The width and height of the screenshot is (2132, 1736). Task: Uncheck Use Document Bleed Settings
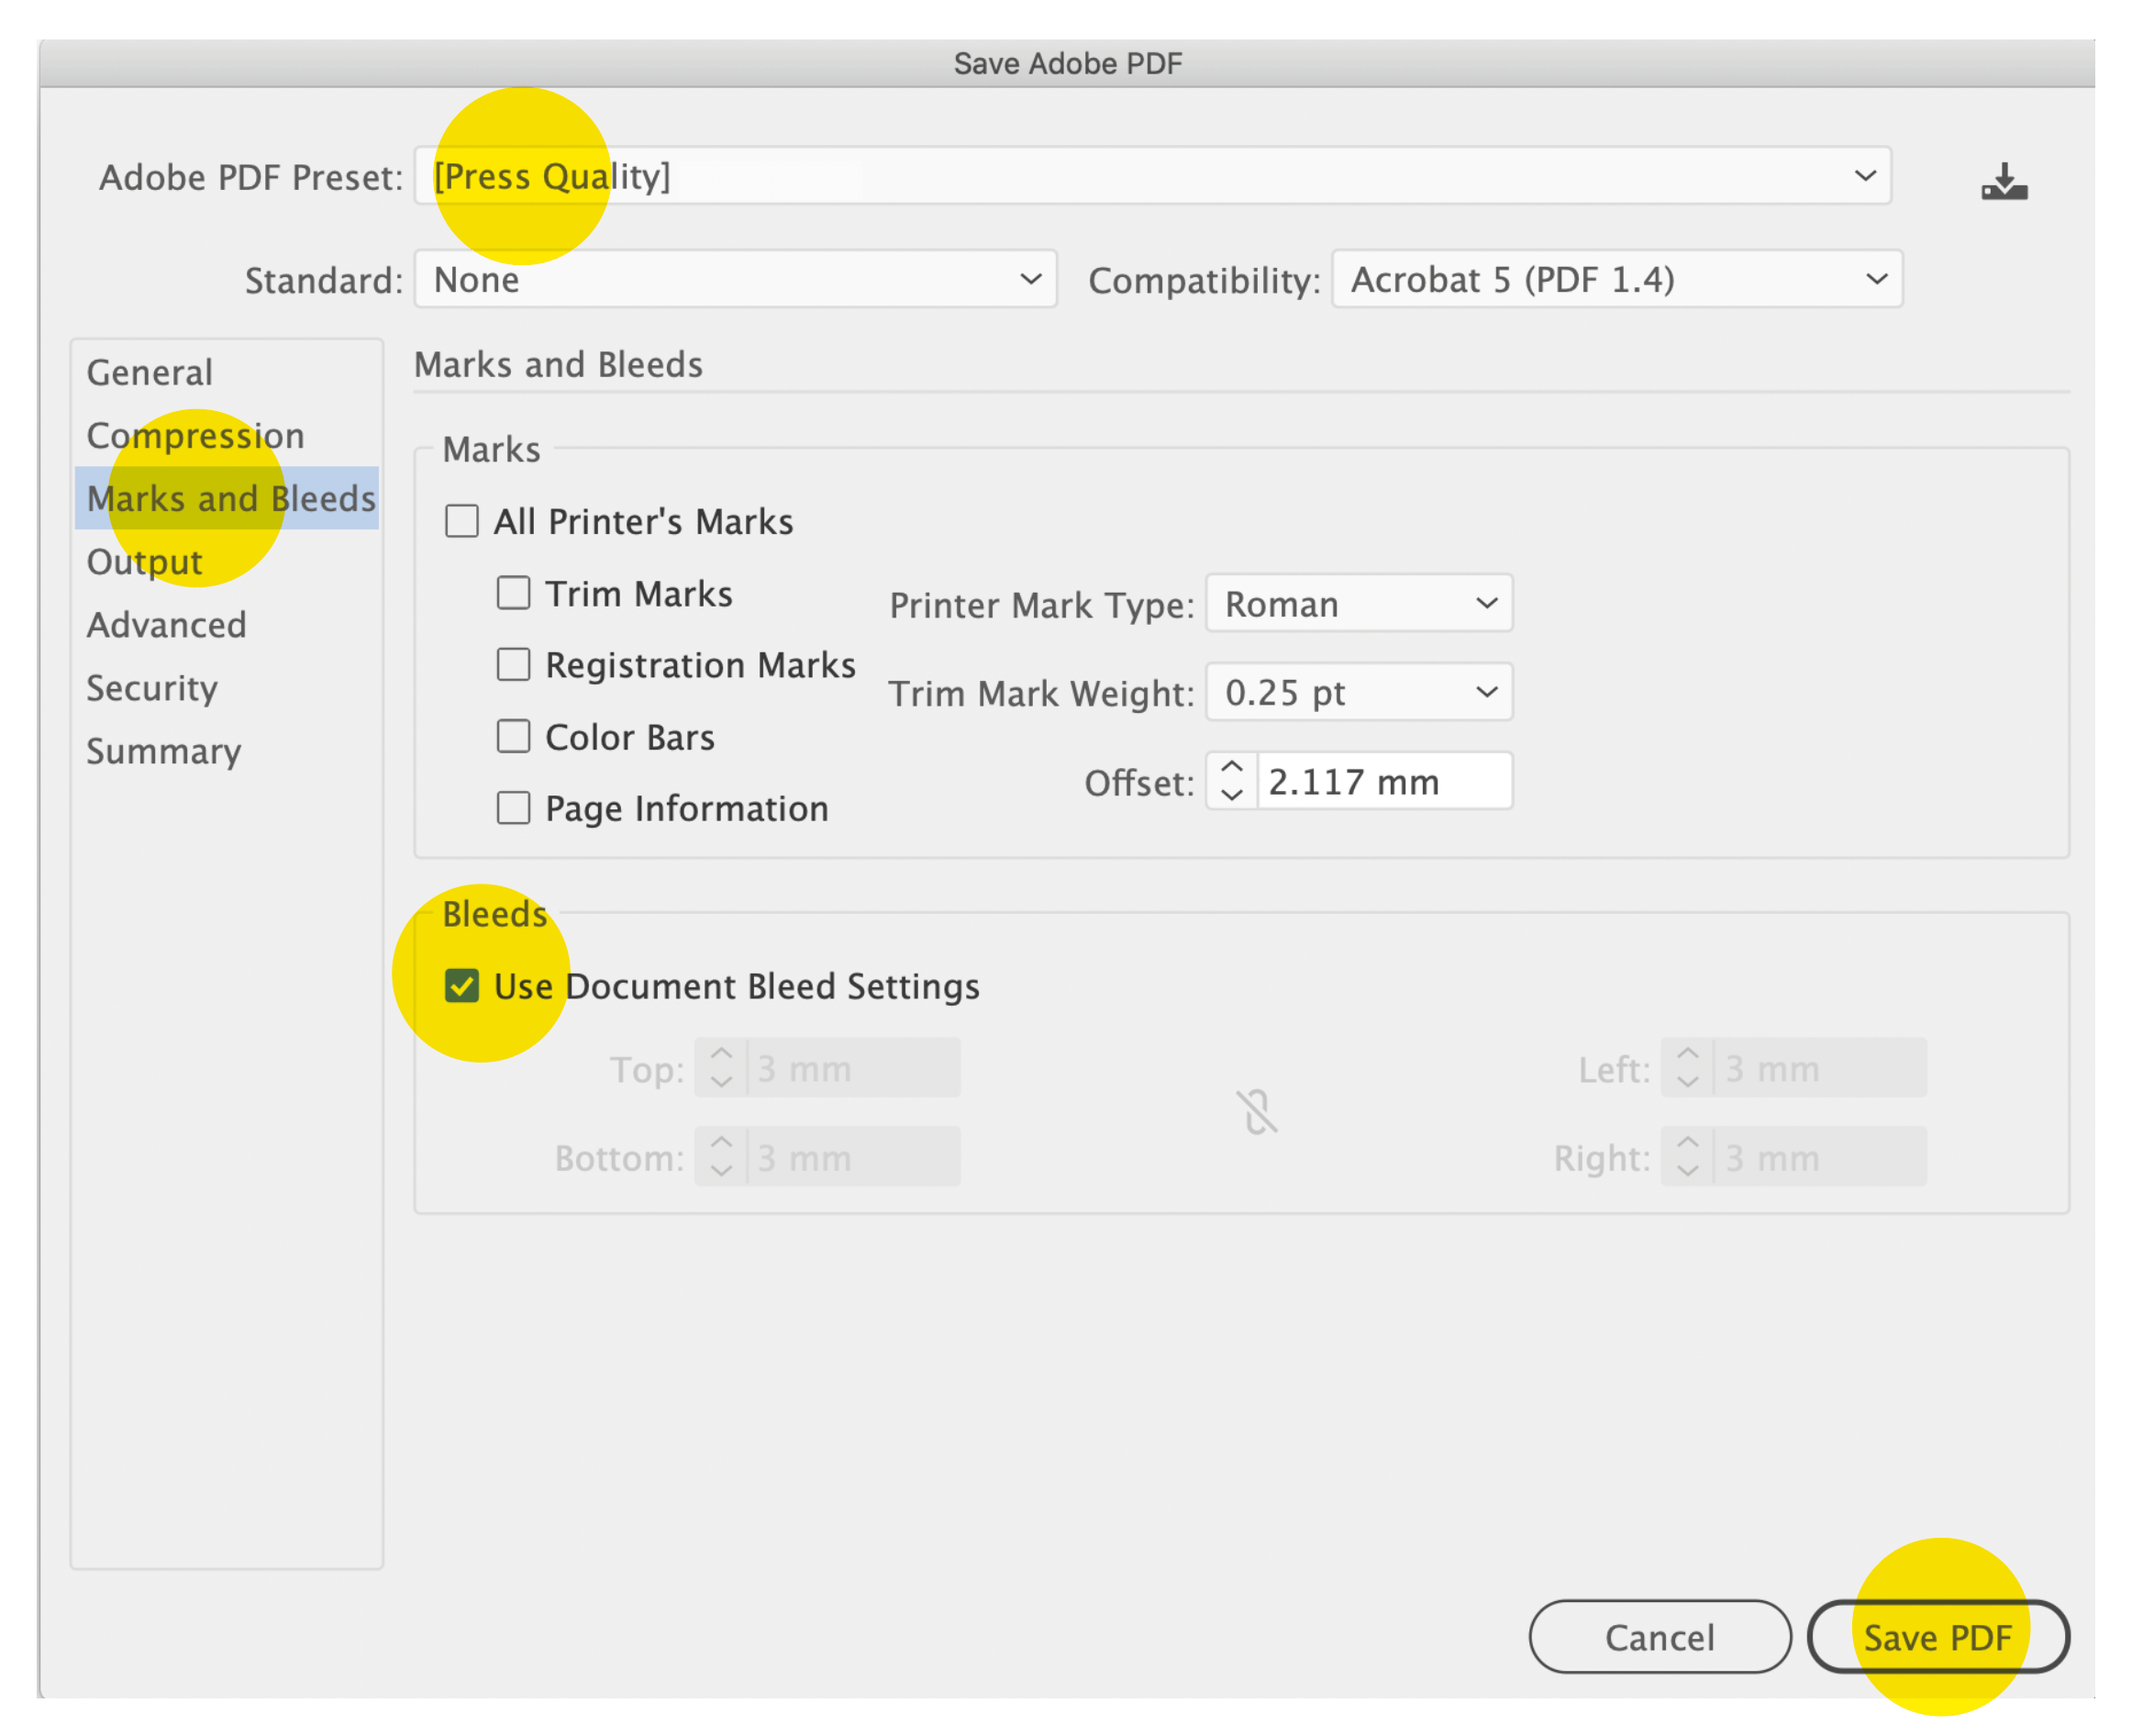click(461, 986)
